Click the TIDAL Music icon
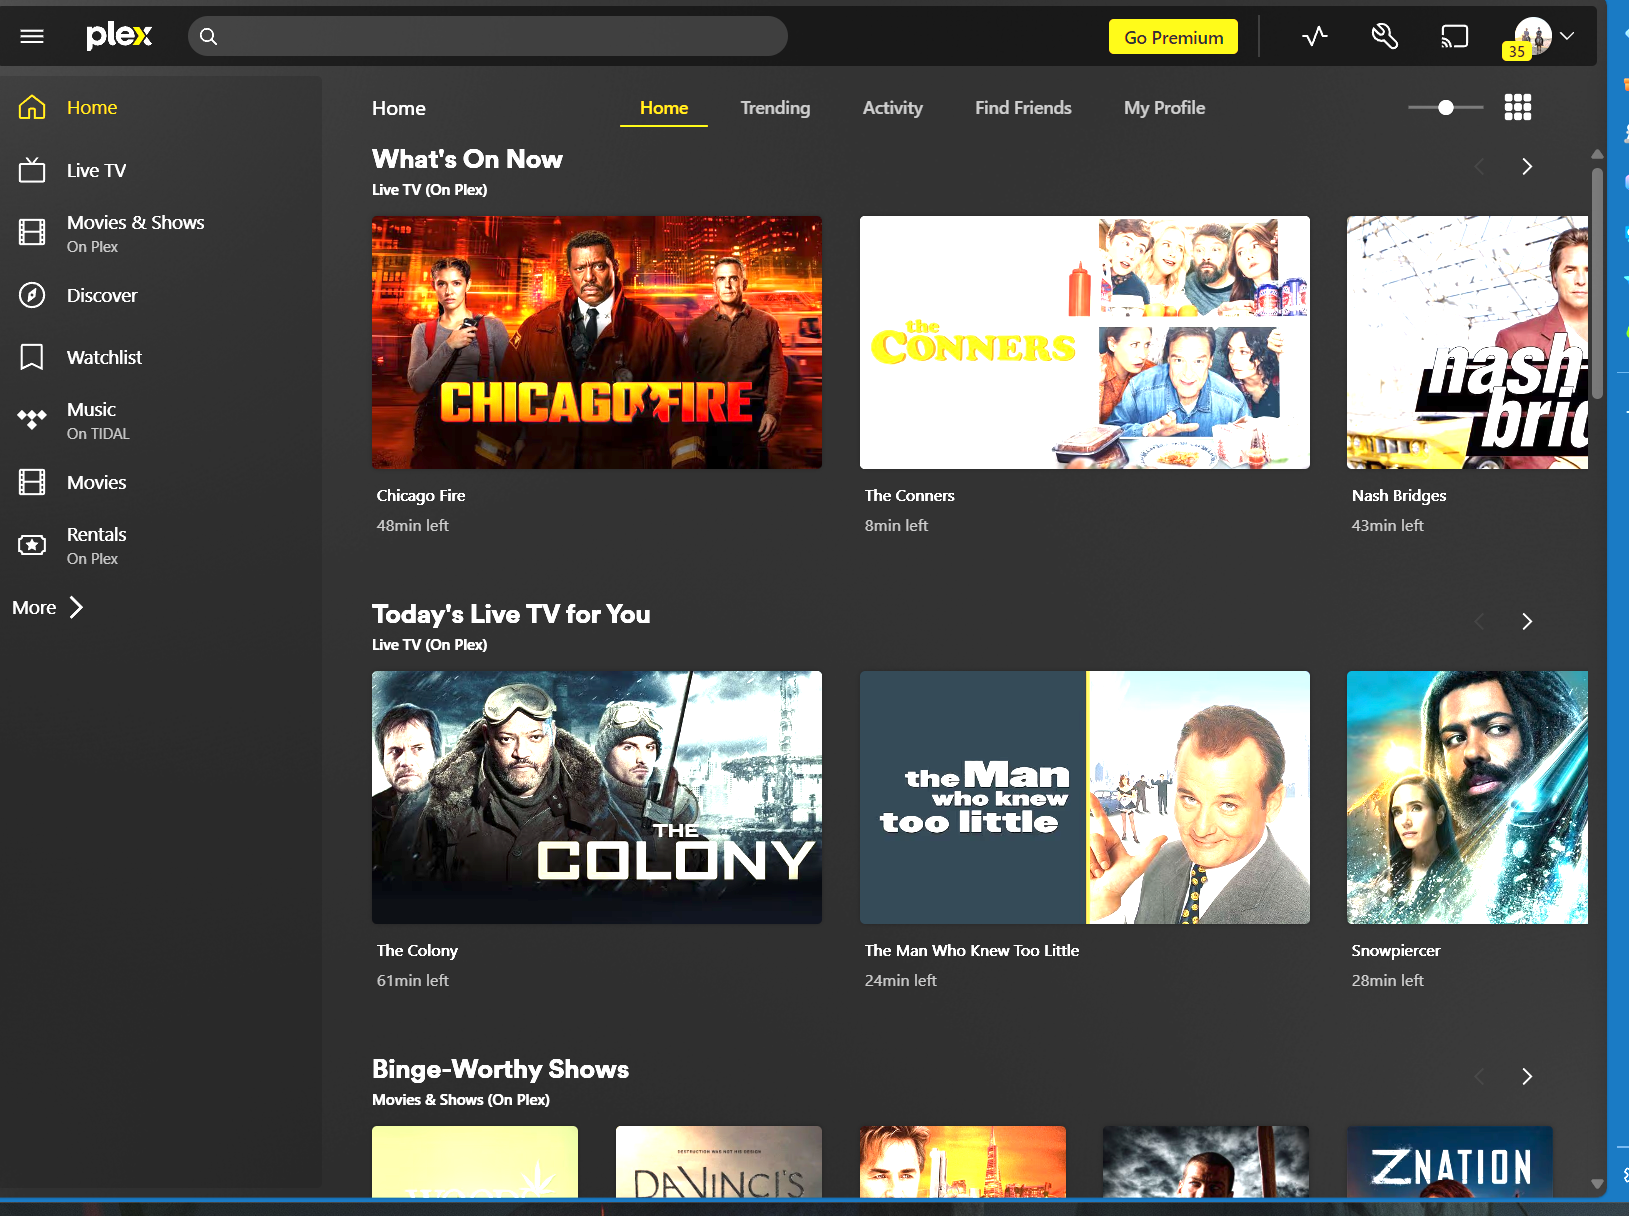Screen dimensions: 1629x1216 coord(32,419)
